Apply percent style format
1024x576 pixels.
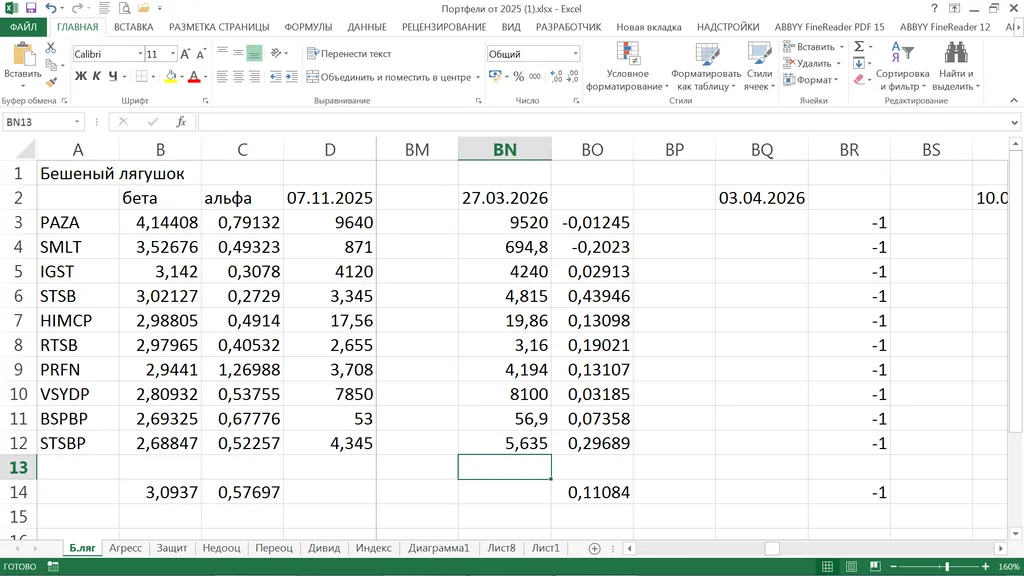tap(519, 77)
